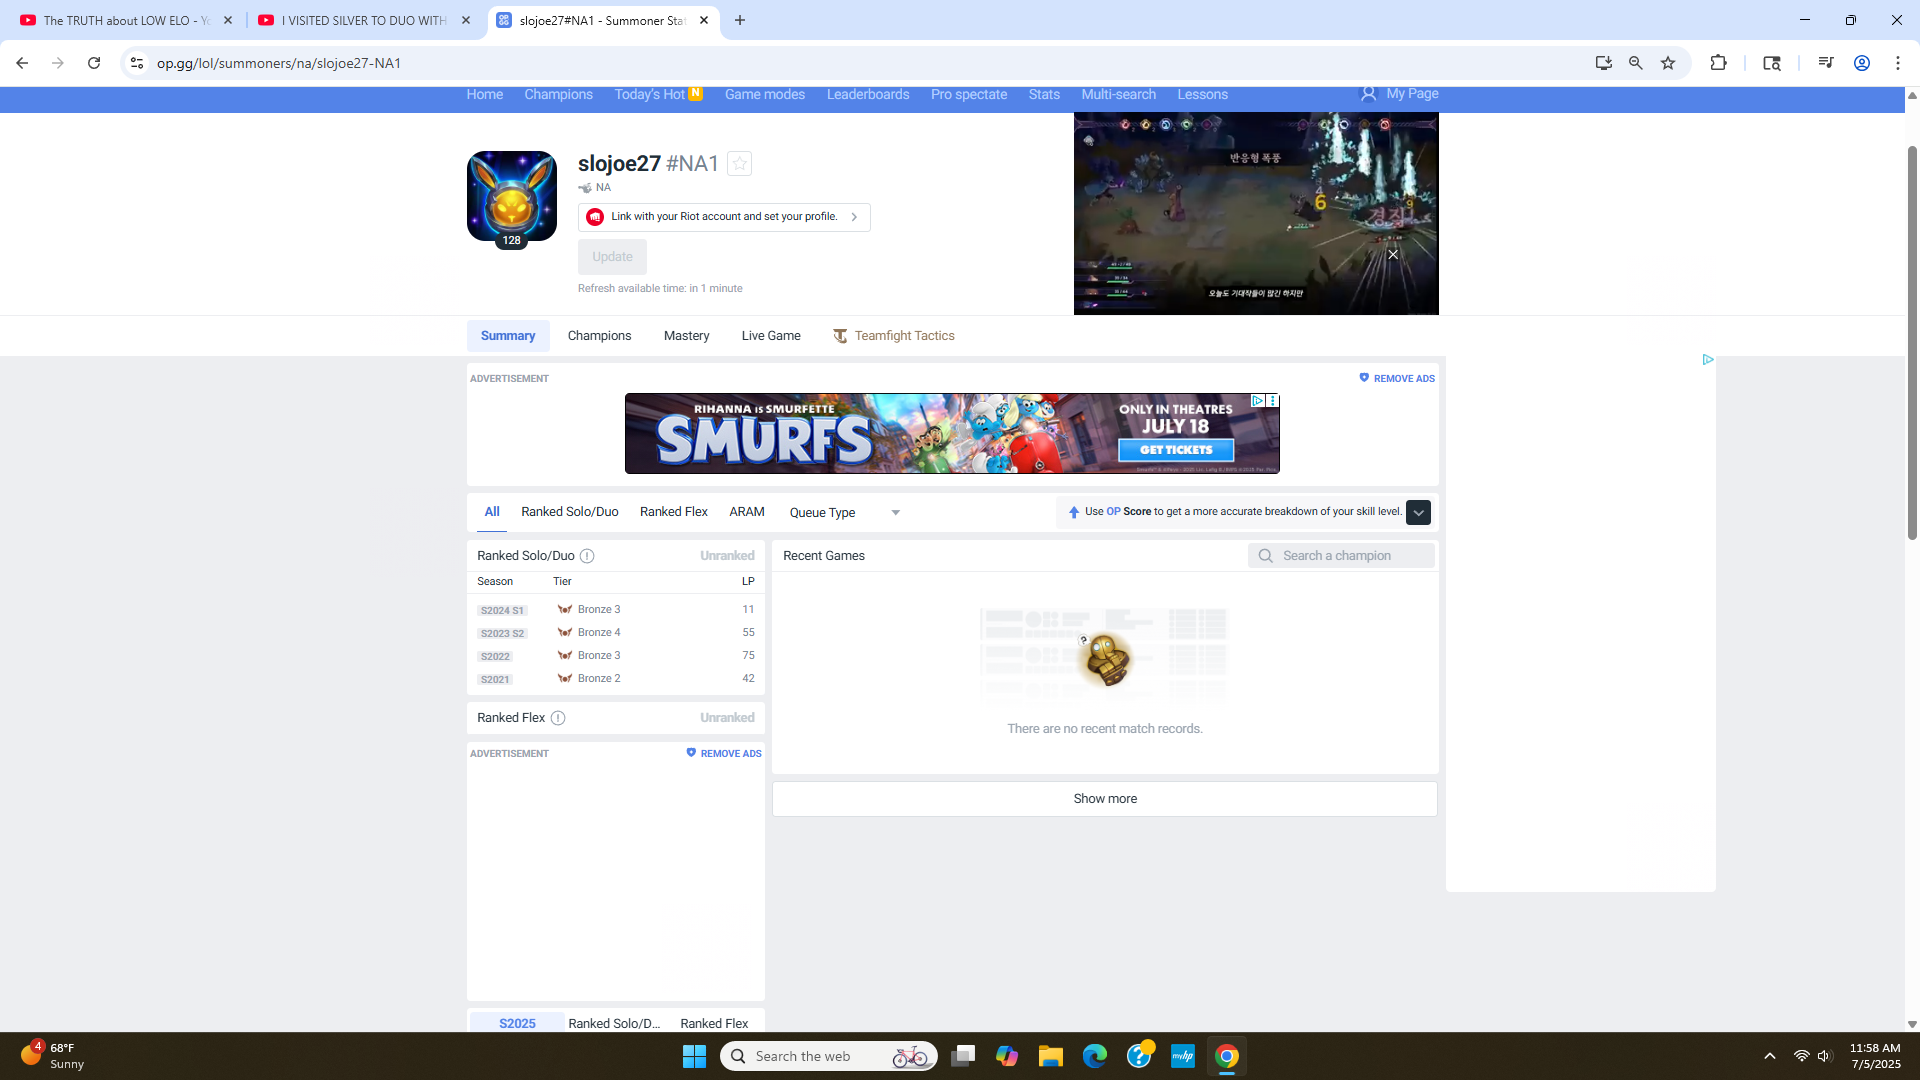Switch to Live Game tab
This screenshot has height=1080, width=1920.
[x=771, y=336]
